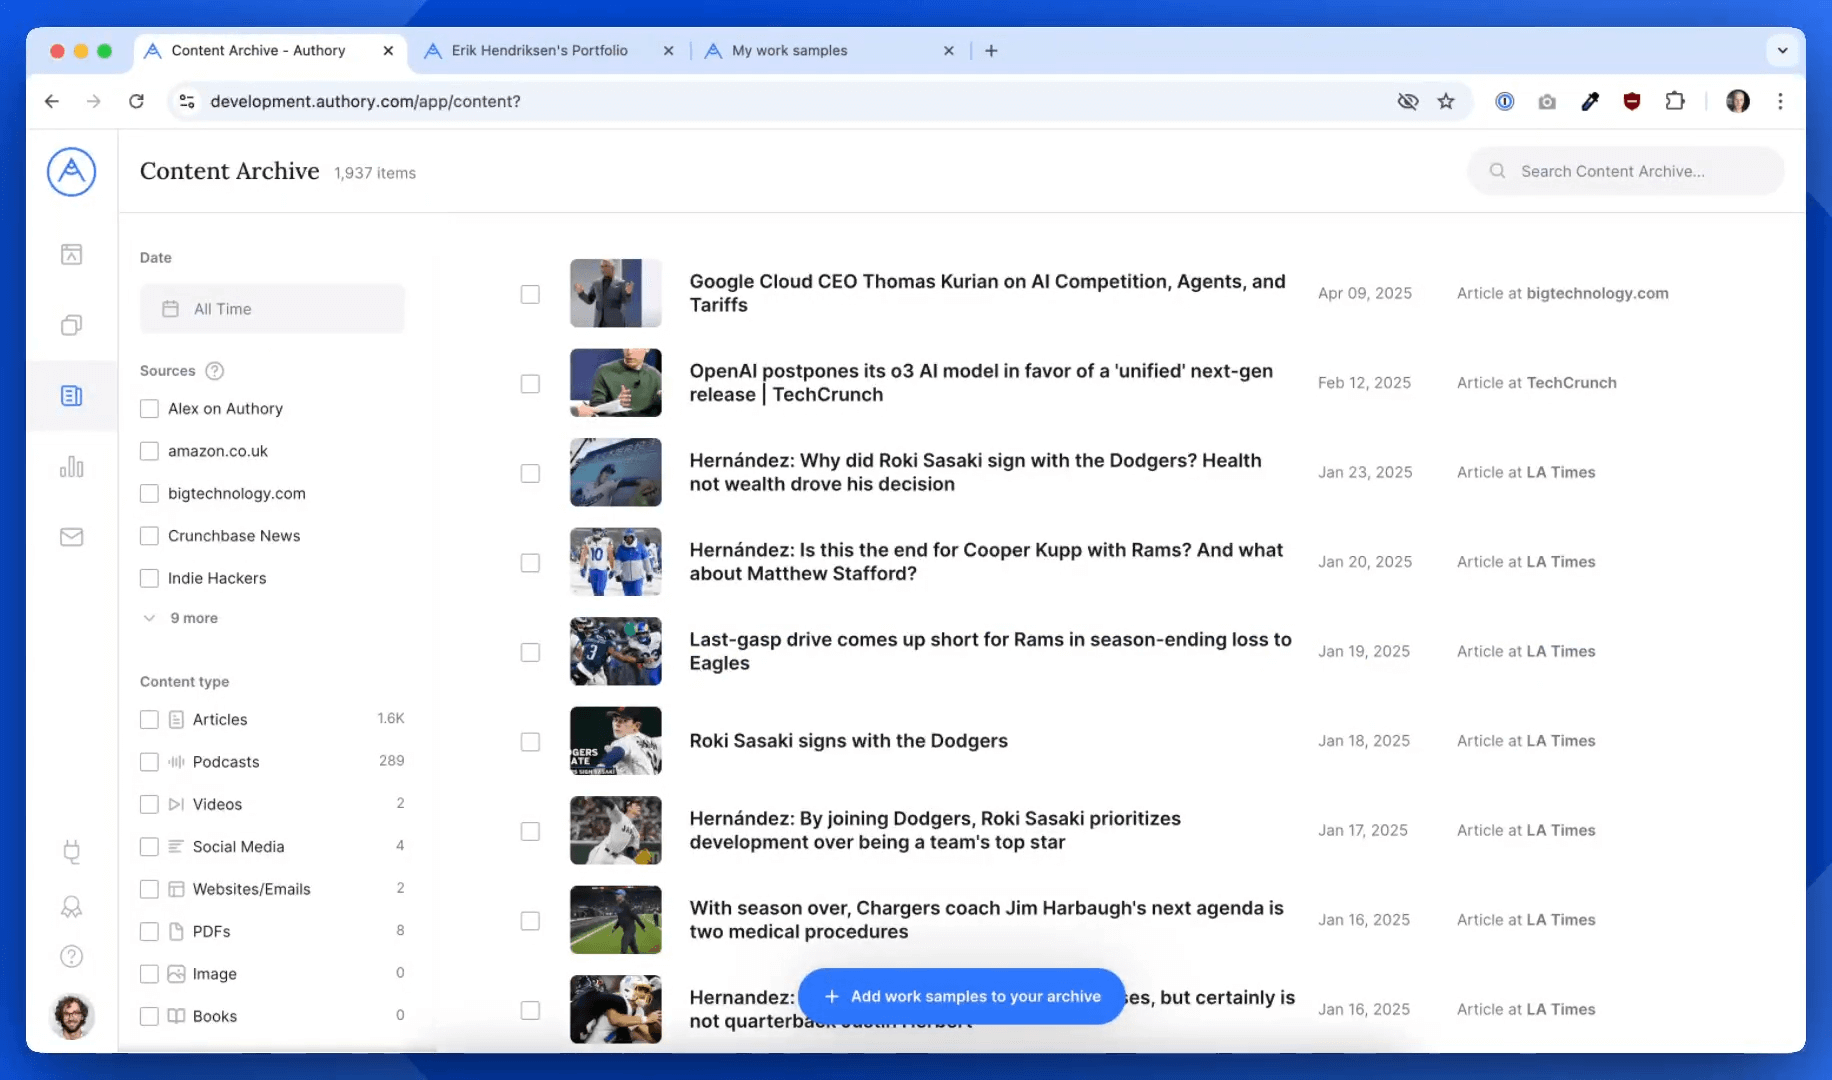Open the 1Password extension icon
This screenshot has height=1080, width=1832.
coord(1504,101)
